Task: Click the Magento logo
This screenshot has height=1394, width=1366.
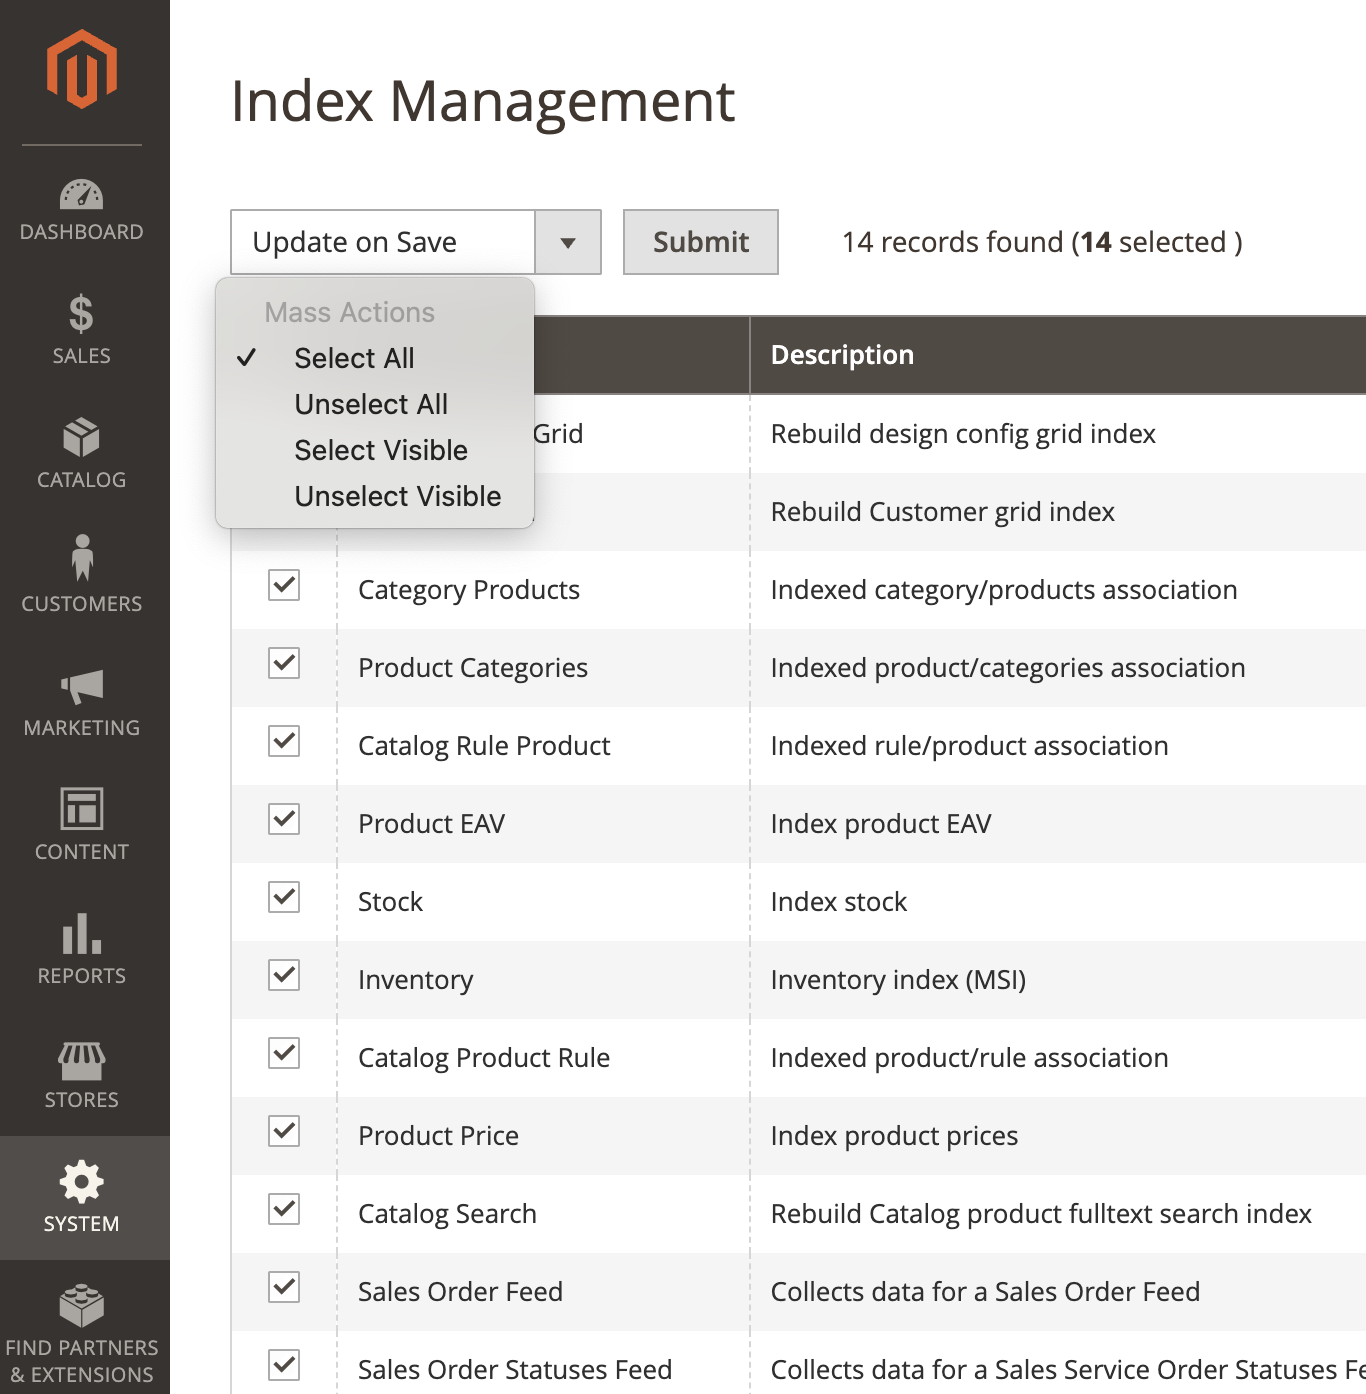Action: pos(81,67)
